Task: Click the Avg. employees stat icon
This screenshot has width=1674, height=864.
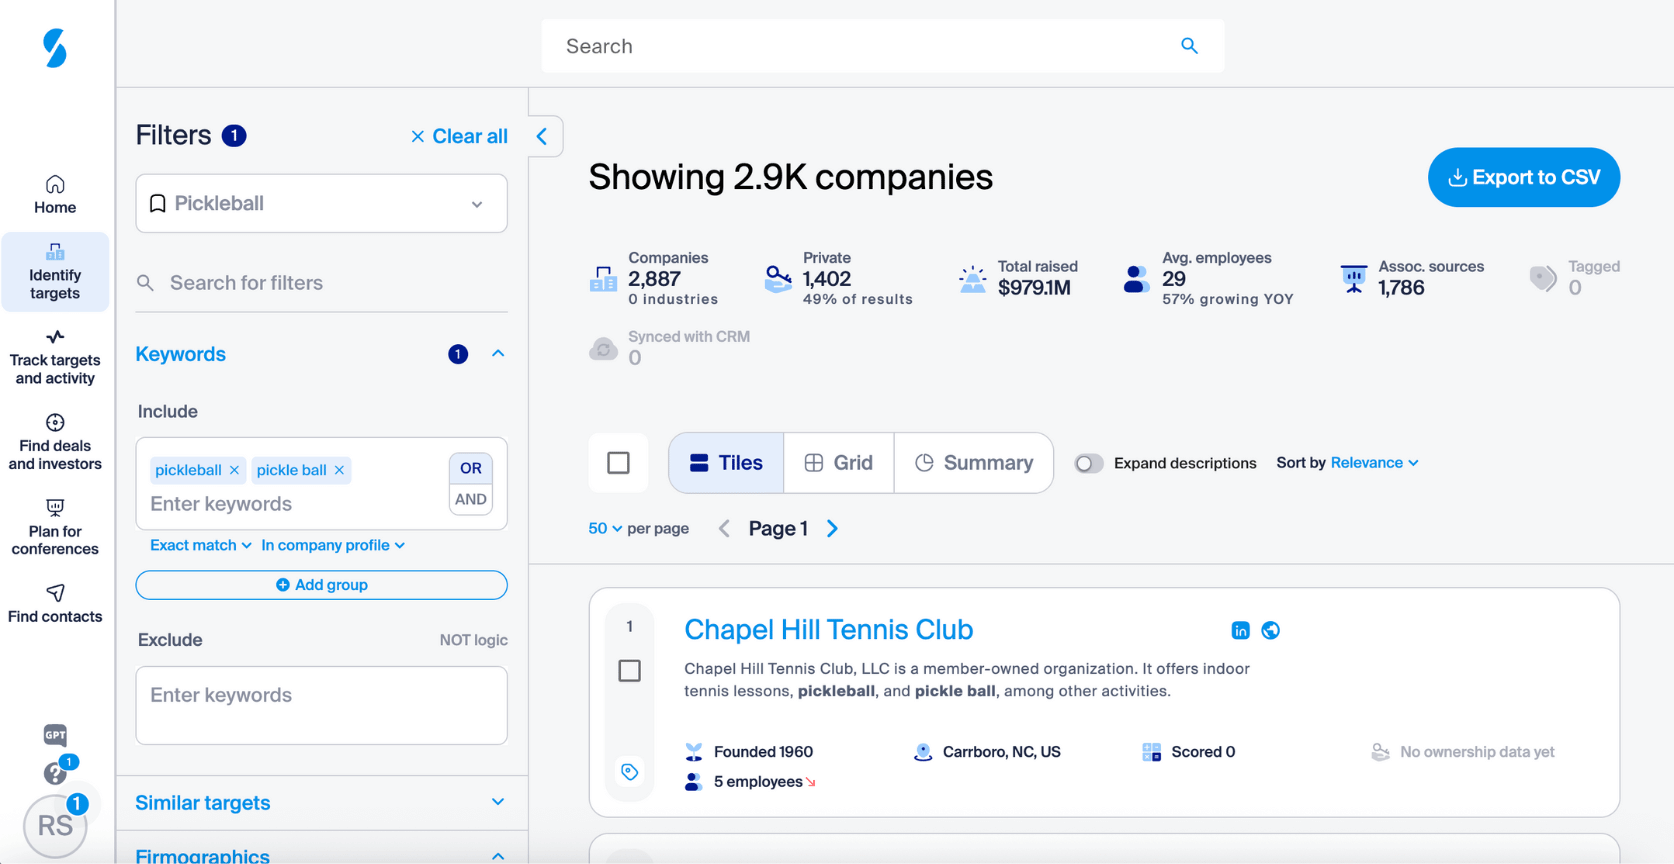Action: pyautogui.click(x=1136, y=279)
